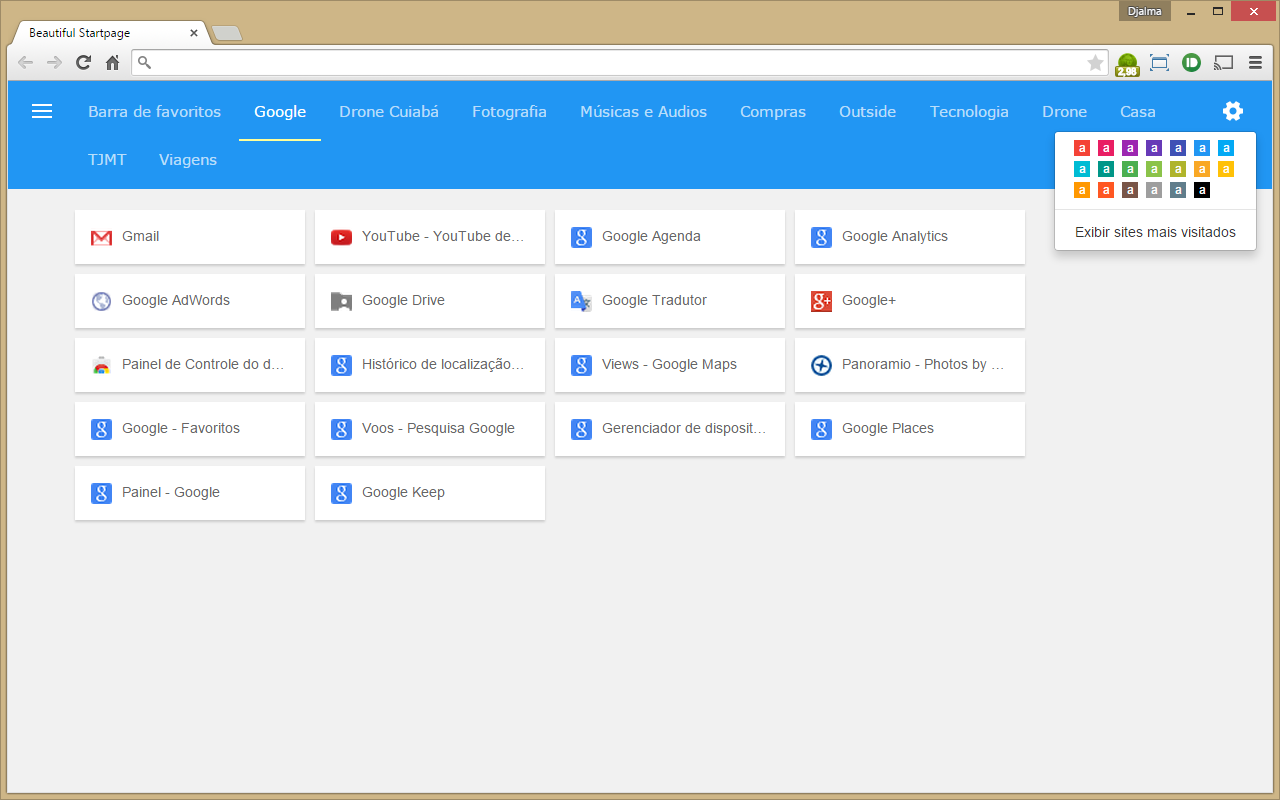Image resolution: width=1280 pixels, height=800 pixels.
Task: Open the Google Places bookmark
Action: (910, 429)
